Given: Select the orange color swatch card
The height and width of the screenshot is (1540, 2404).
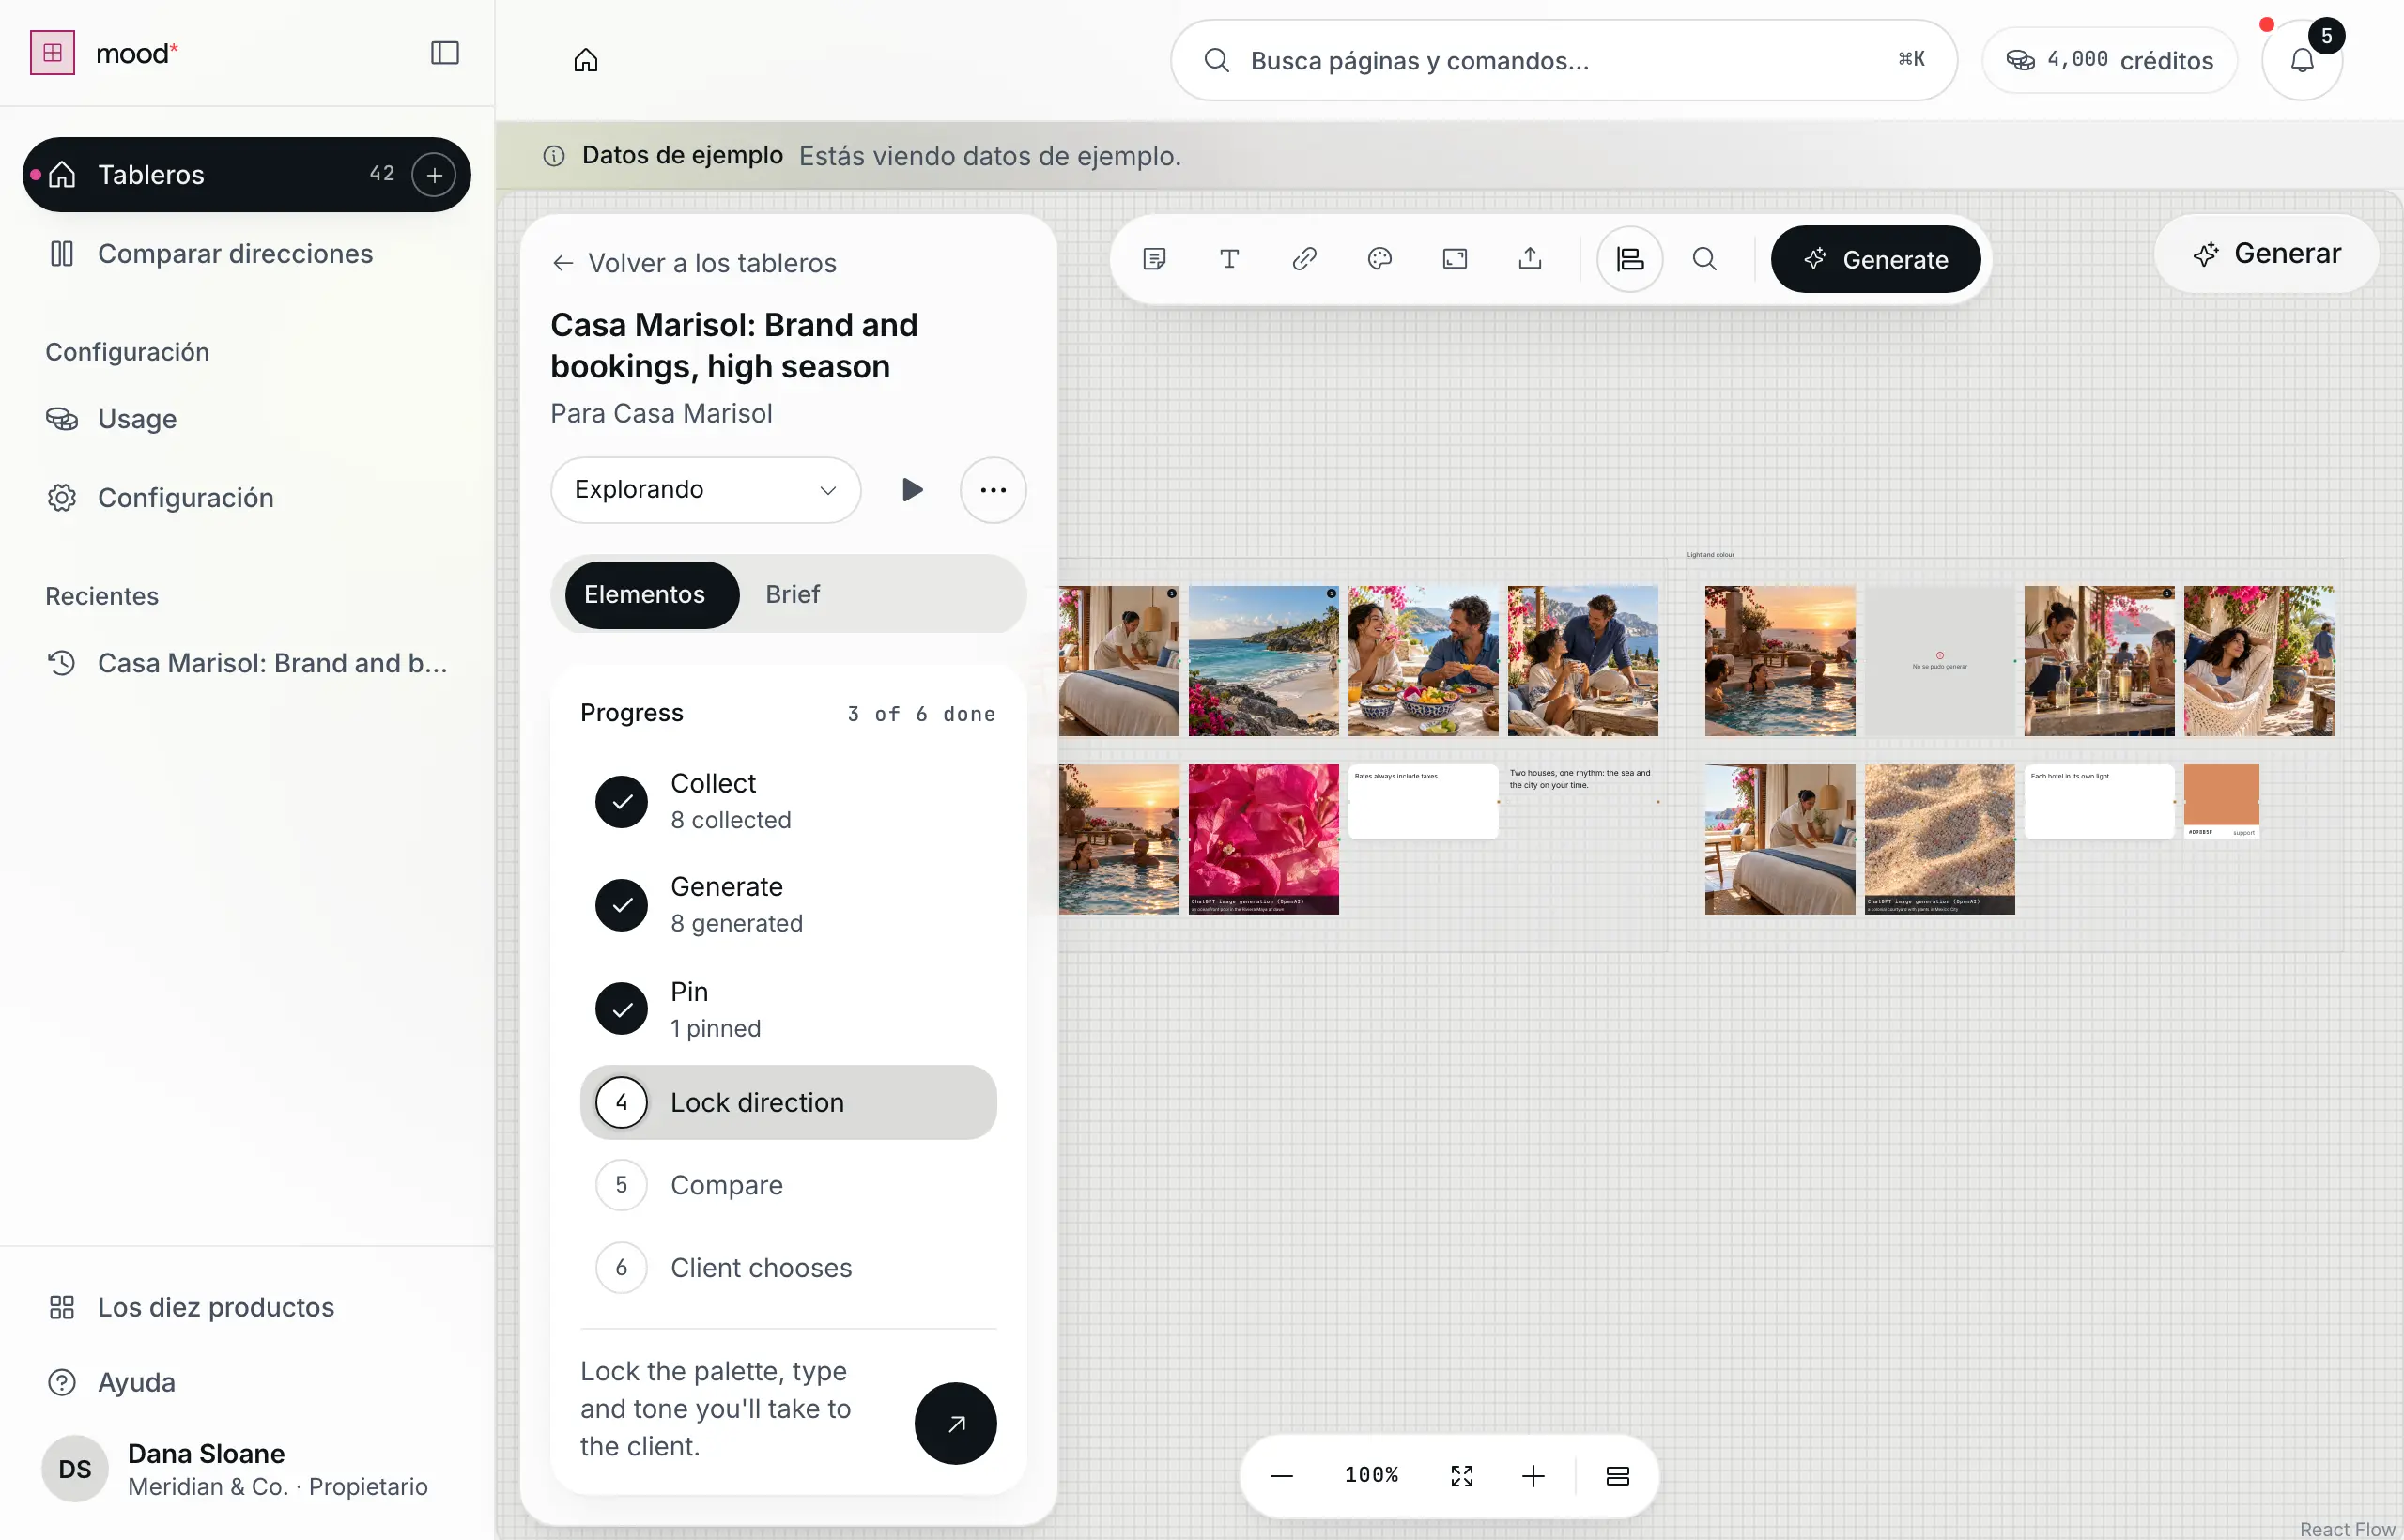Looking at the screenshot, I should click(x=2221, y=801).
